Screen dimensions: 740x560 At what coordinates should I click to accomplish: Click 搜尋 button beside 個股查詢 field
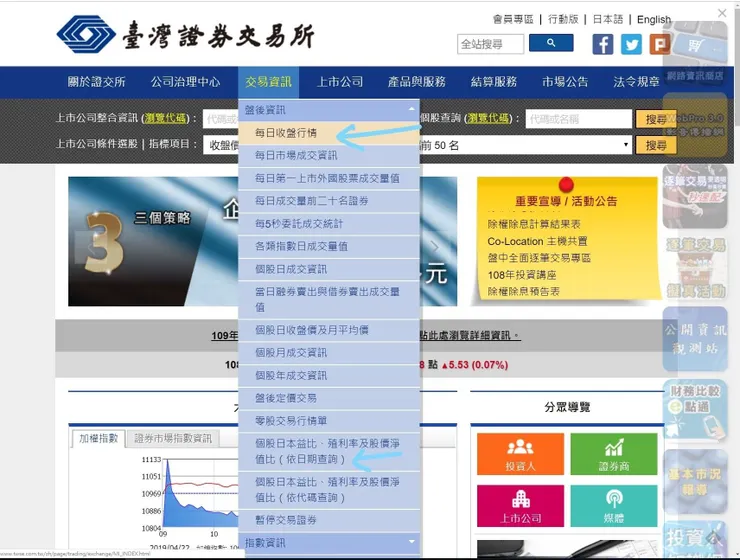(x=656, y=119)
